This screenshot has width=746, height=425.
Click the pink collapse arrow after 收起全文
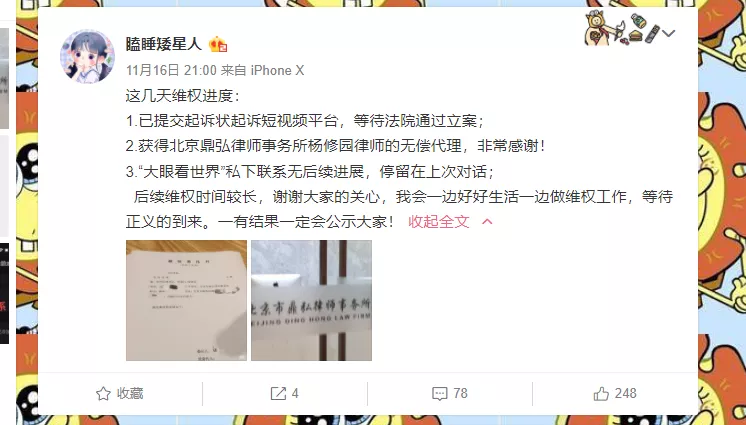487,222
